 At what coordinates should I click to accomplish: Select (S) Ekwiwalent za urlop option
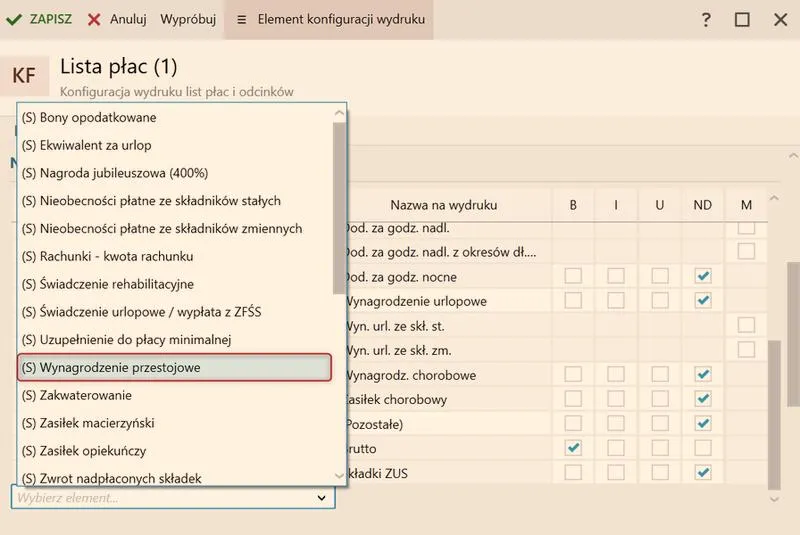(174, 145)
